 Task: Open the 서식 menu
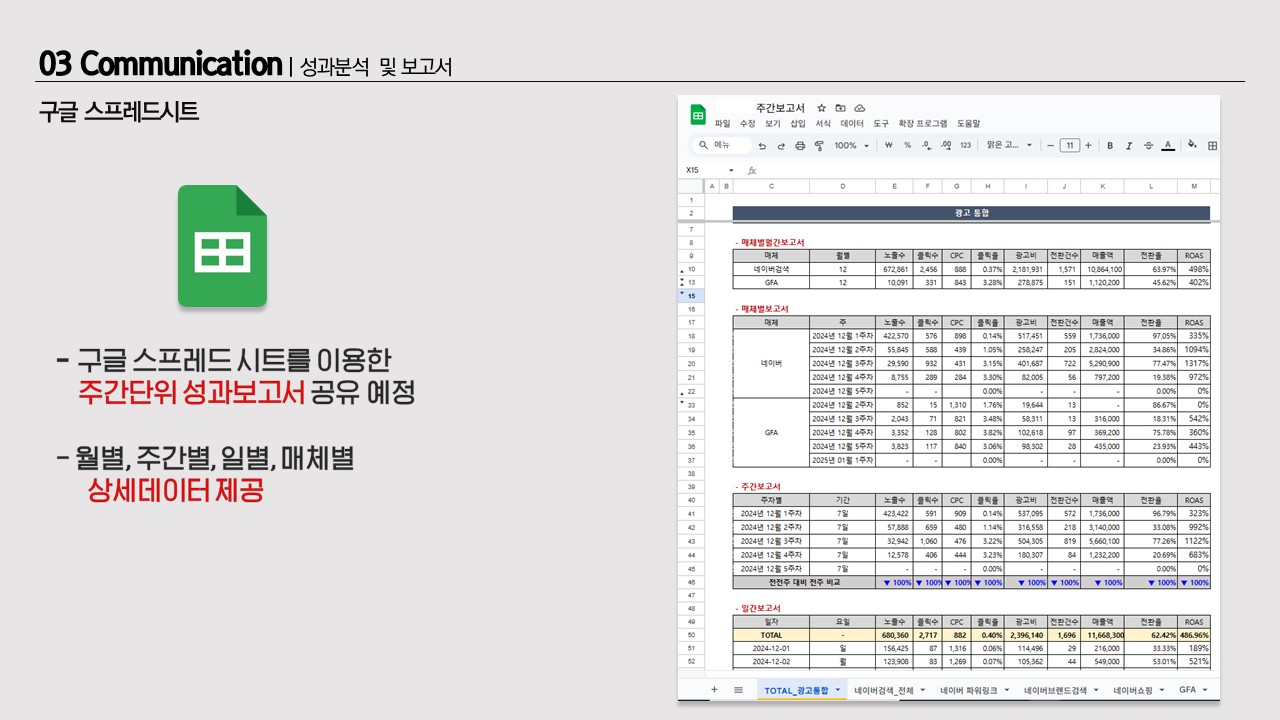[823, 124]
